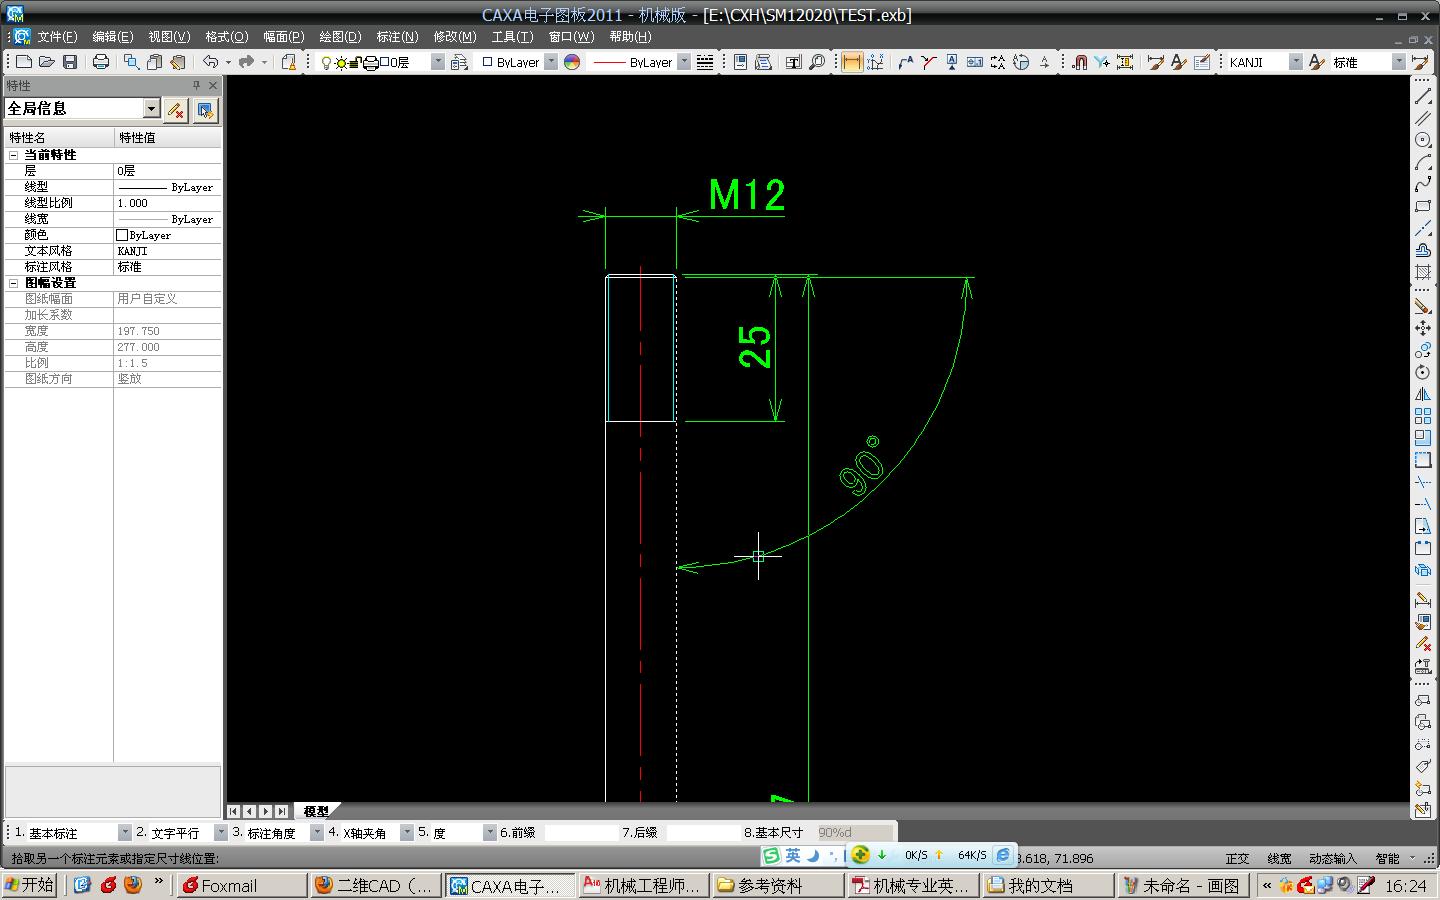The height and width of the screenshot is (900, 1440).
Task: Toggle 线宽 line width display
Action: pos(1279,858)
